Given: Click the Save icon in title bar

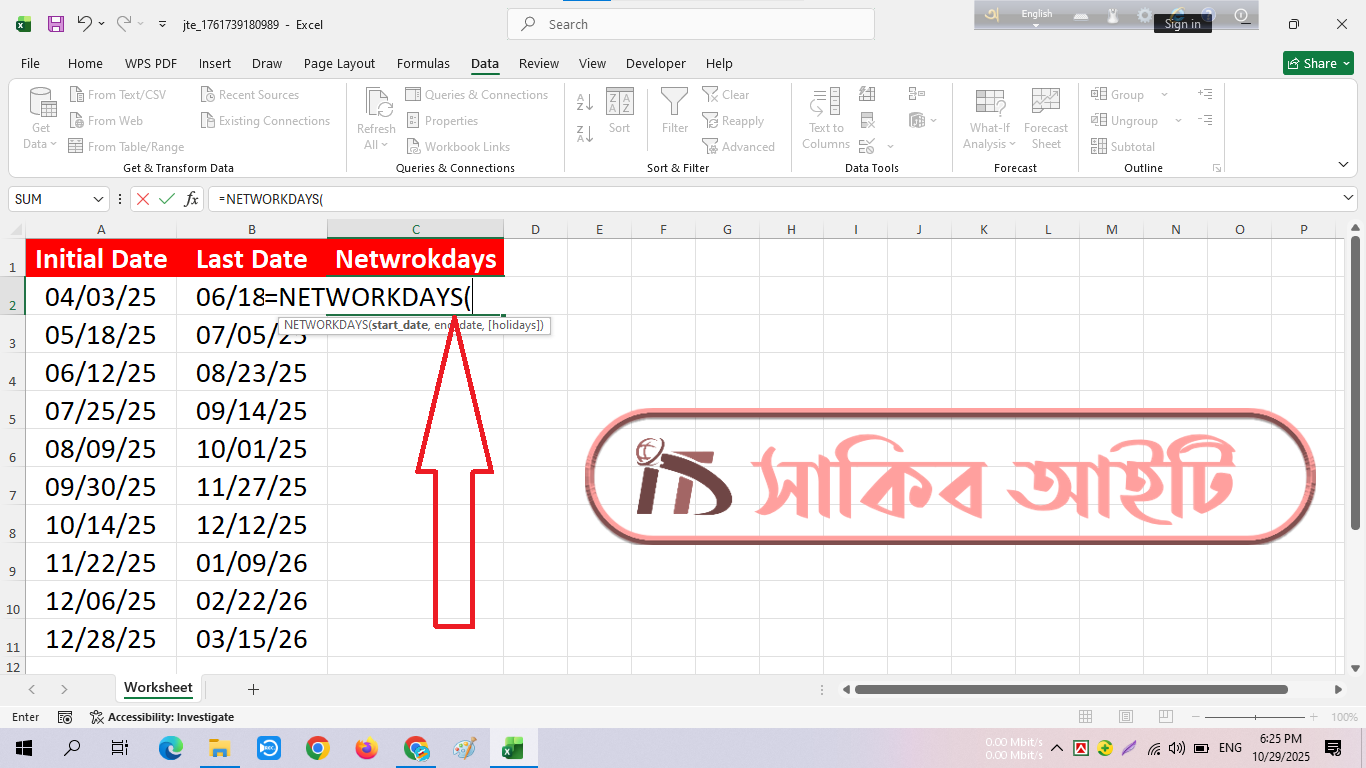Looking at the screenshot, I should click(x=56, y=24).
